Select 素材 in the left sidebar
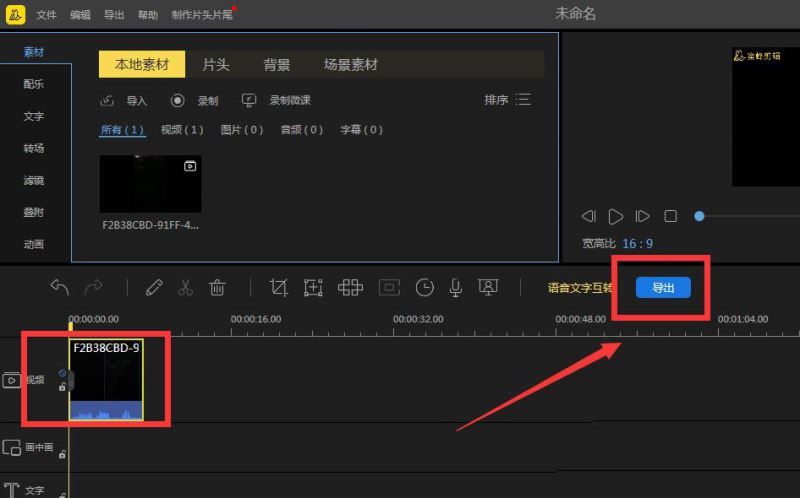The width and height of the screenshot is (800, 498). tap(34, 52)
